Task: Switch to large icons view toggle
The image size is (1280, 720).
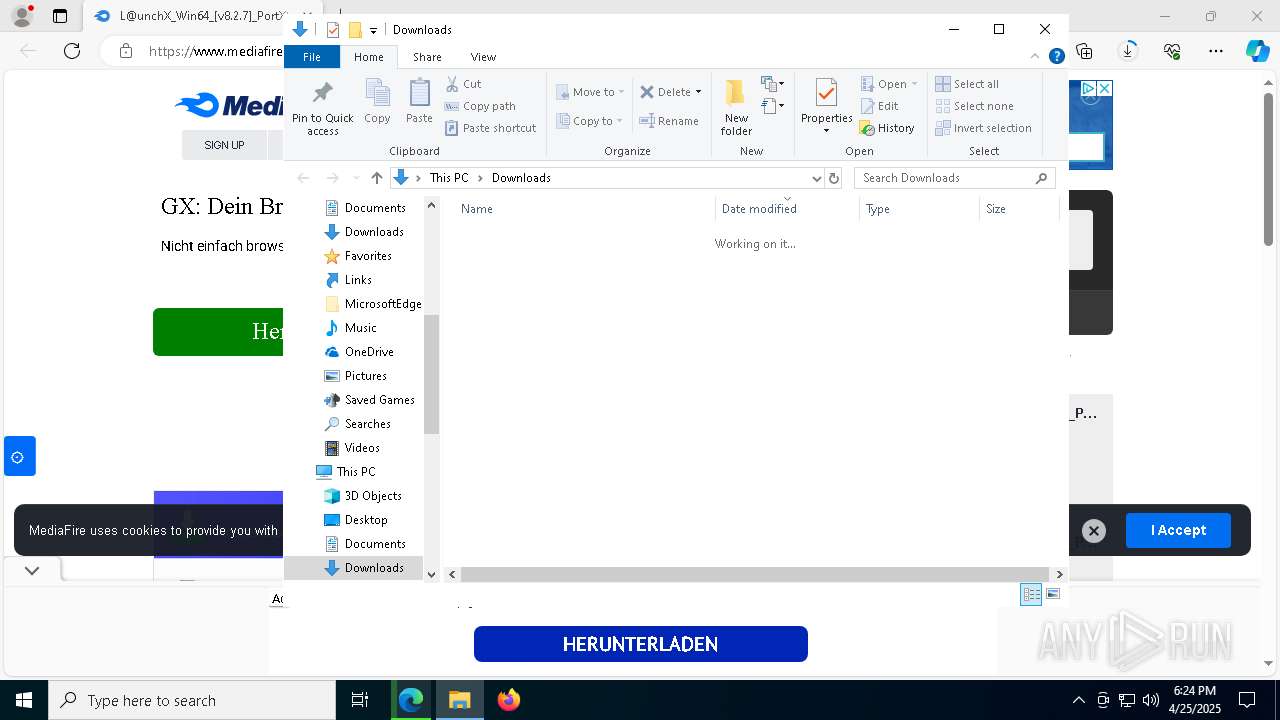Action: 1053,594
